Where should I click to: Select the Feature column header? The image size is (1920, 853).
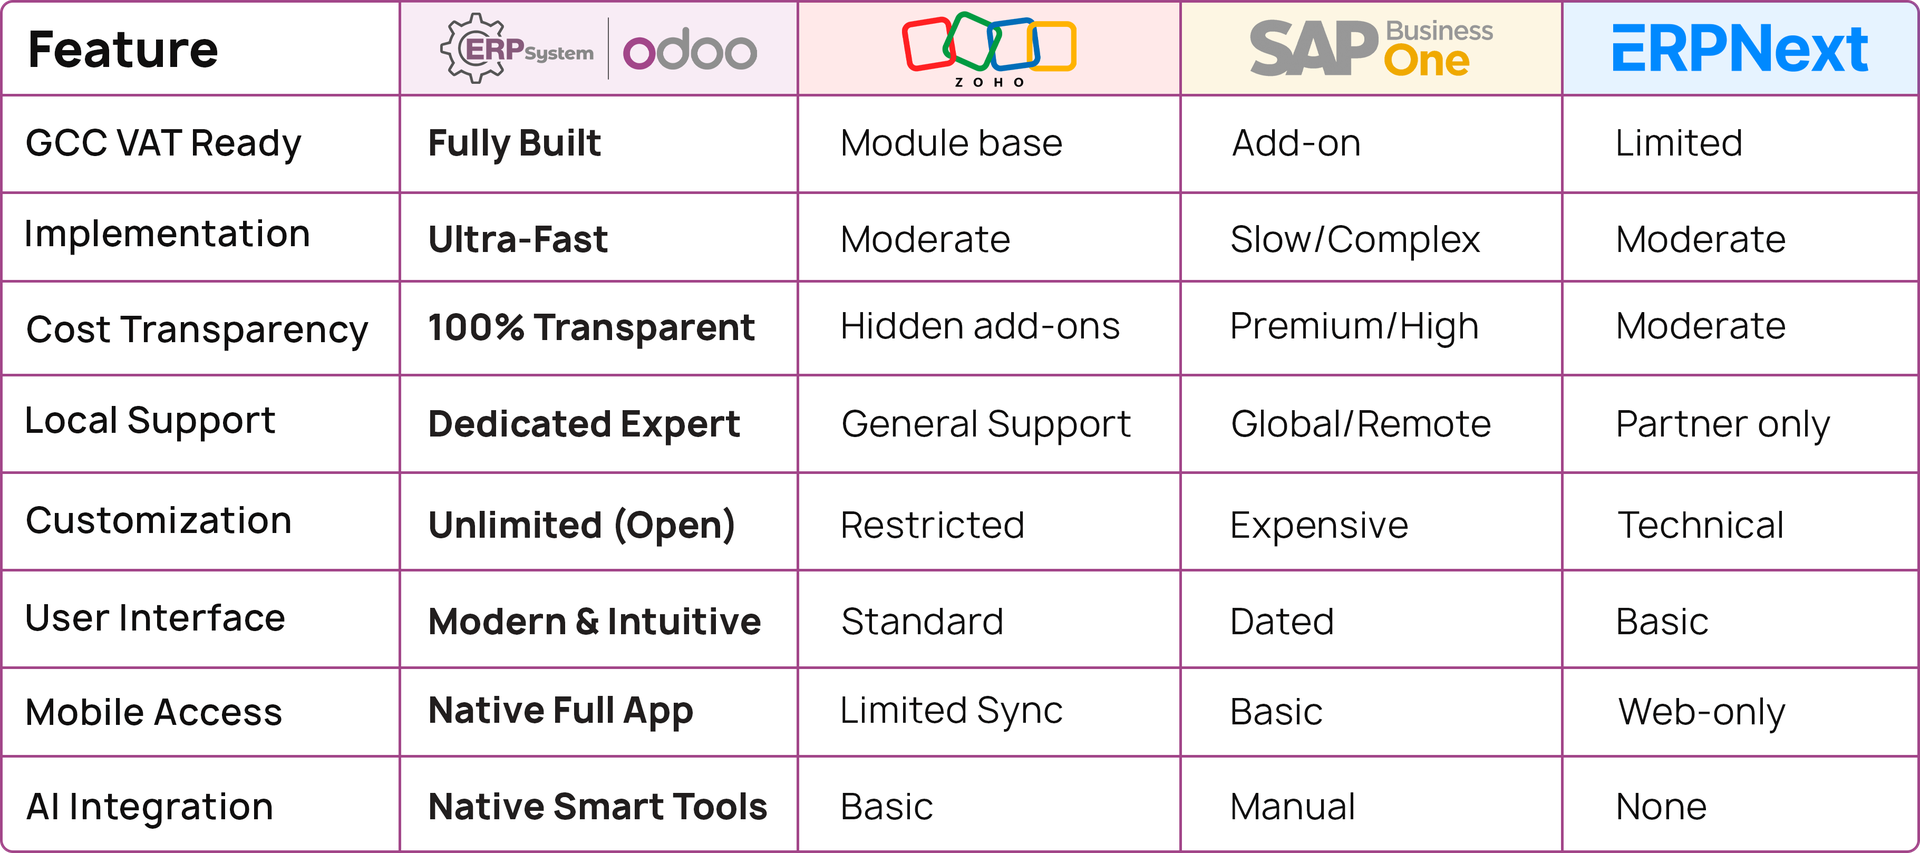(123, 50)
